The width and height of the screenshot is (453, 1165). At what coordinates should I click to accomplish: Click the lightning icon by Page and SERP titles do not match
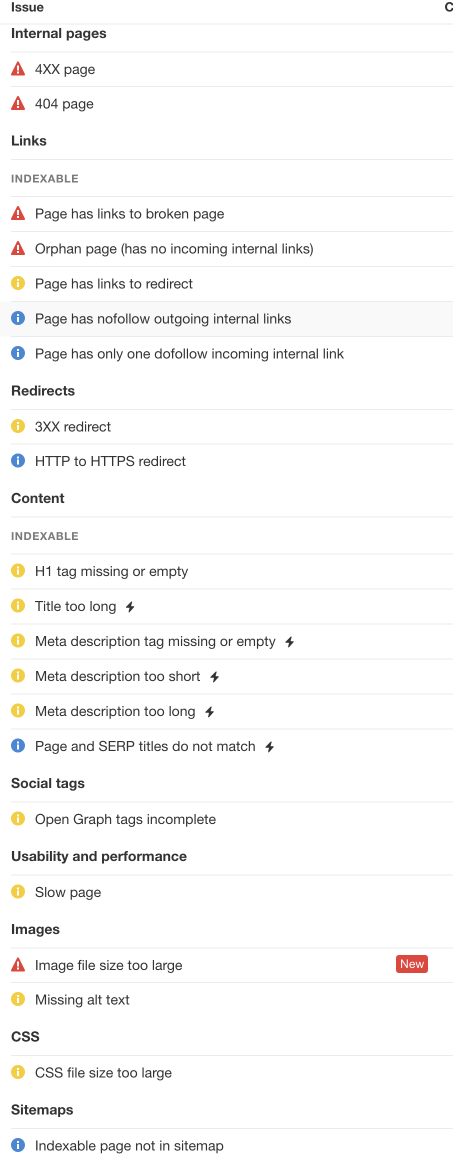270,747
